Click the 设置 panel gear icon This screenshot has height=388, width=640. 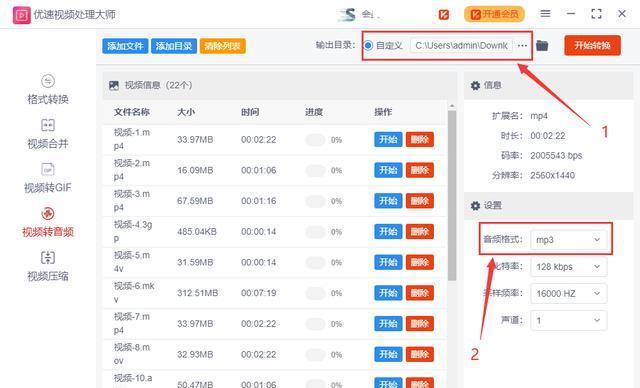coord(475,206)
